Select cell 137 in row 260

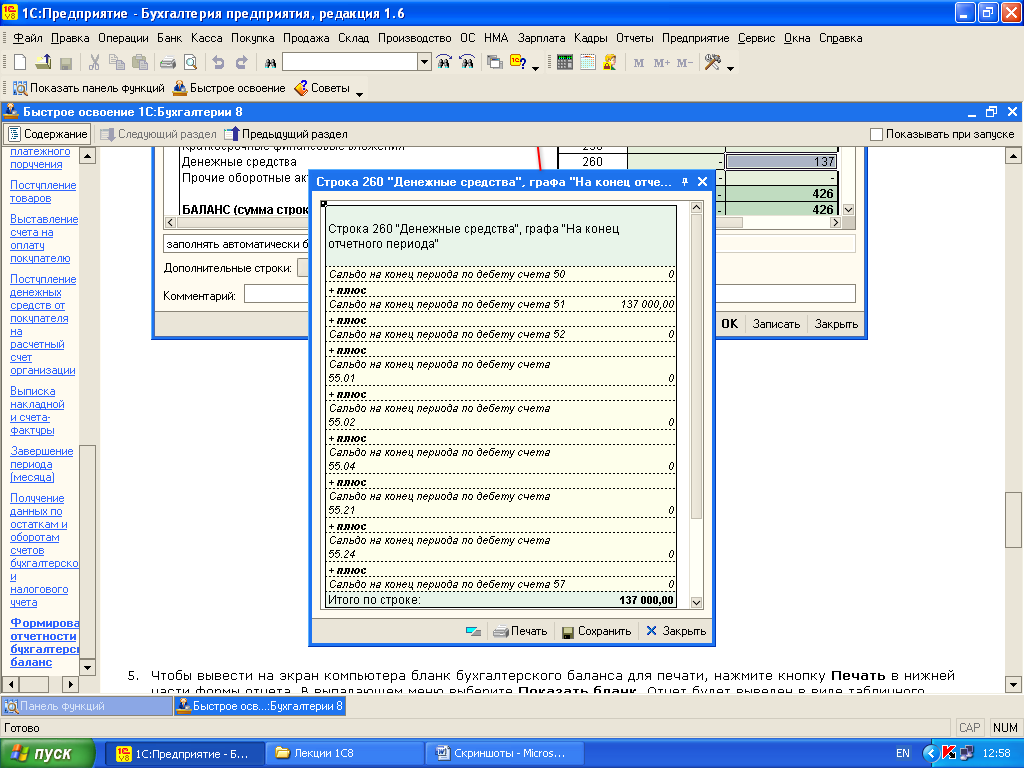781,161
